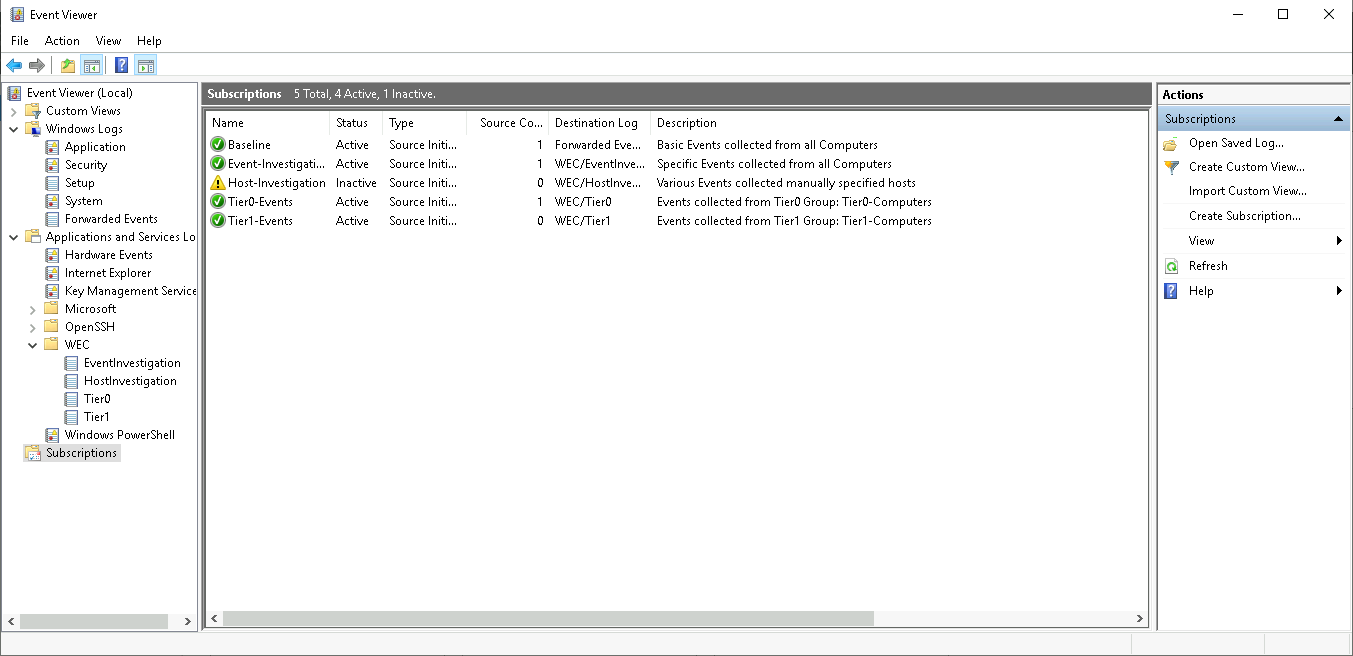Click the Back arrow toolbar icon
The height and width of the screenshot is (656, 1353).
tap(14, 66)
